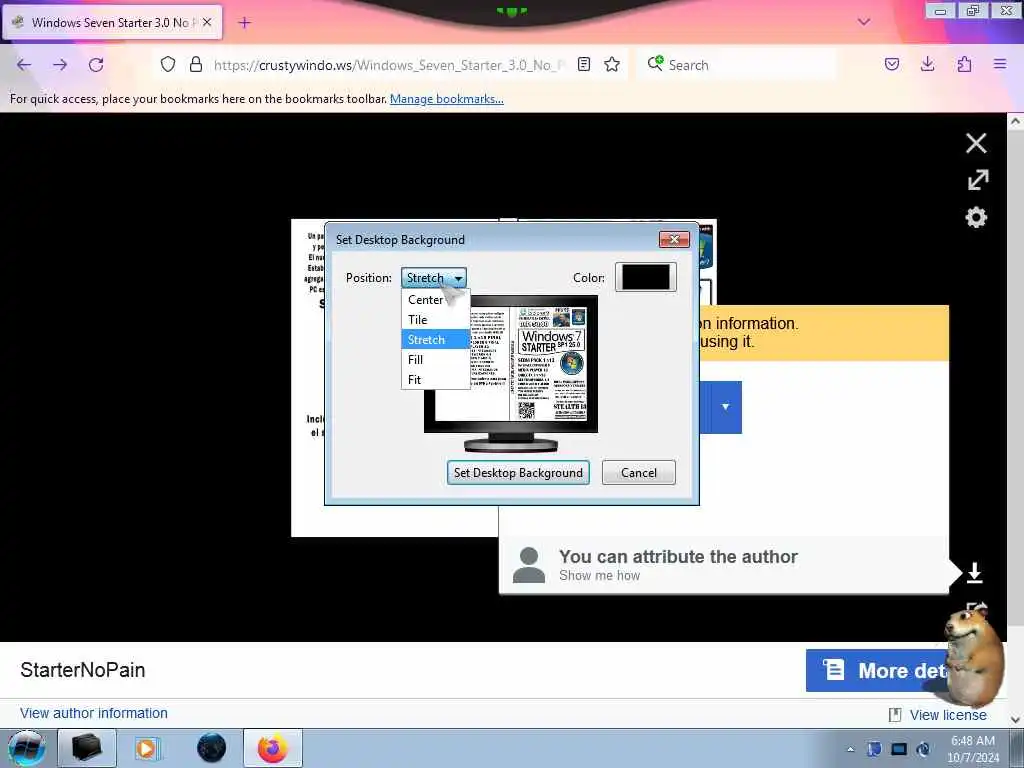Launch media player from the taskbar
This screenshot has width=1024, height=768.
(148, 748)
